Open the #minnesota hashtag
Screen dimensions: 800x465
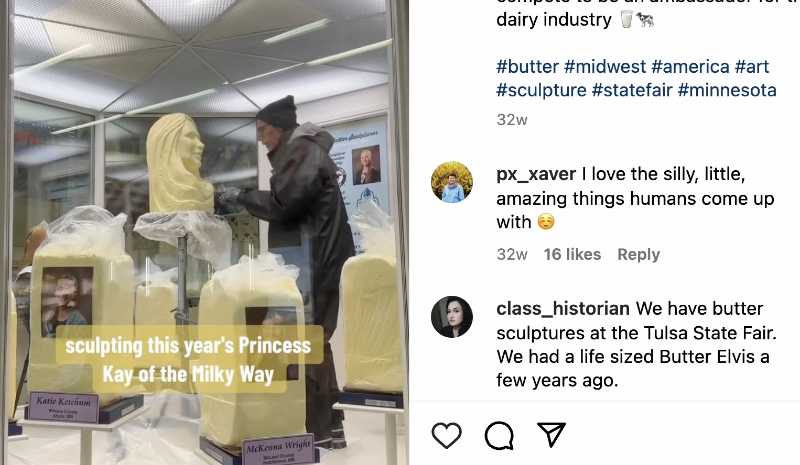[727, 90]
